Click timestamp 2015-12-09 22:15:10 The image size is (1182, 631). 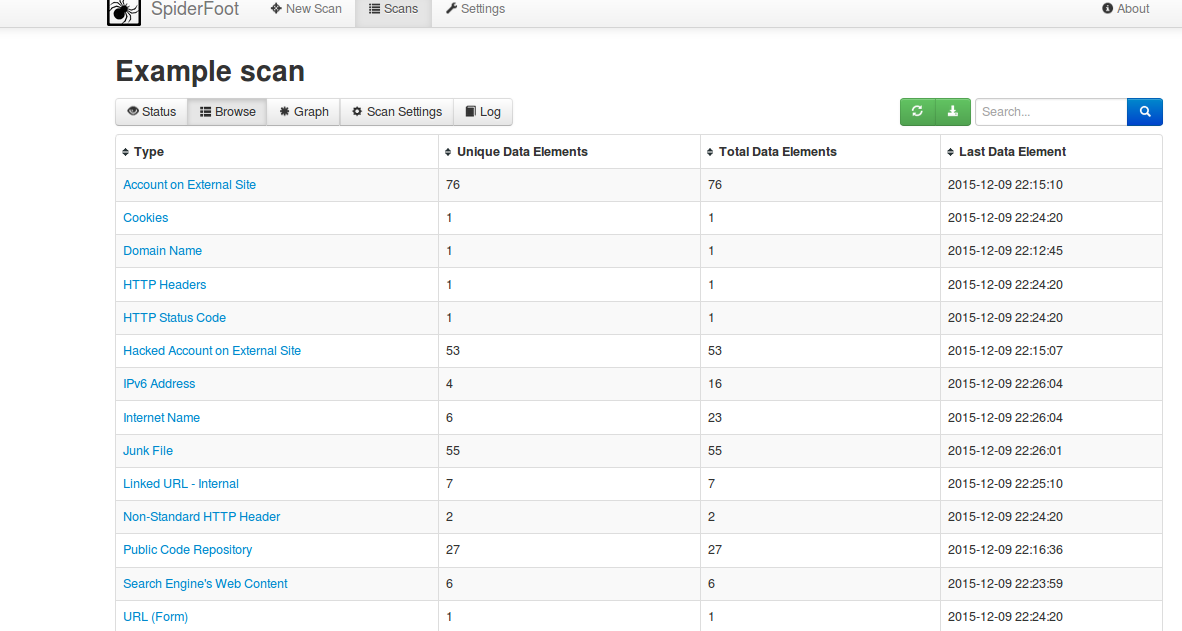(x=1005, y=185)
